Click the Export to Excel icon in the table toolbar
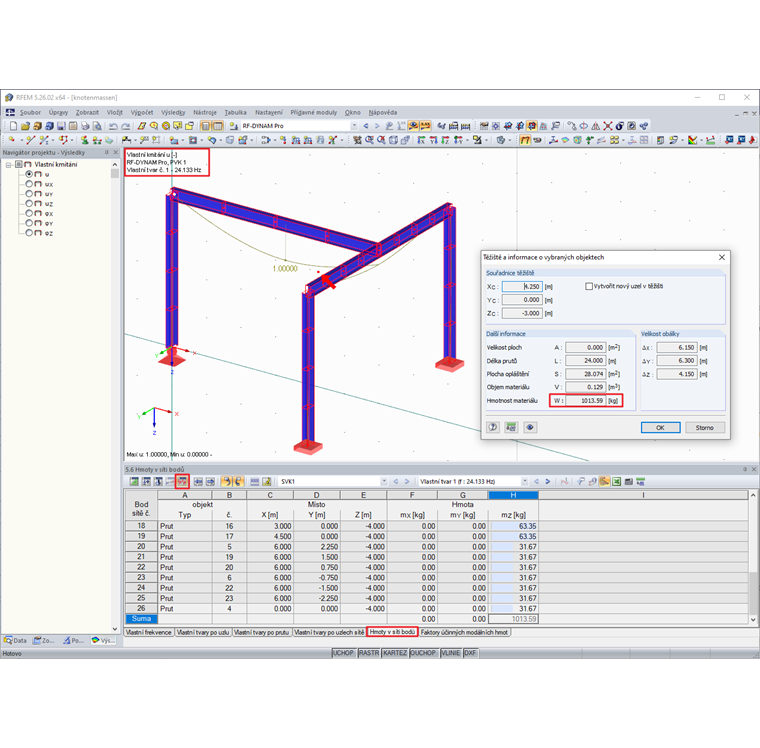Image resolution: width=760 pixels, height=748 pixels. (x=617, y=481)
